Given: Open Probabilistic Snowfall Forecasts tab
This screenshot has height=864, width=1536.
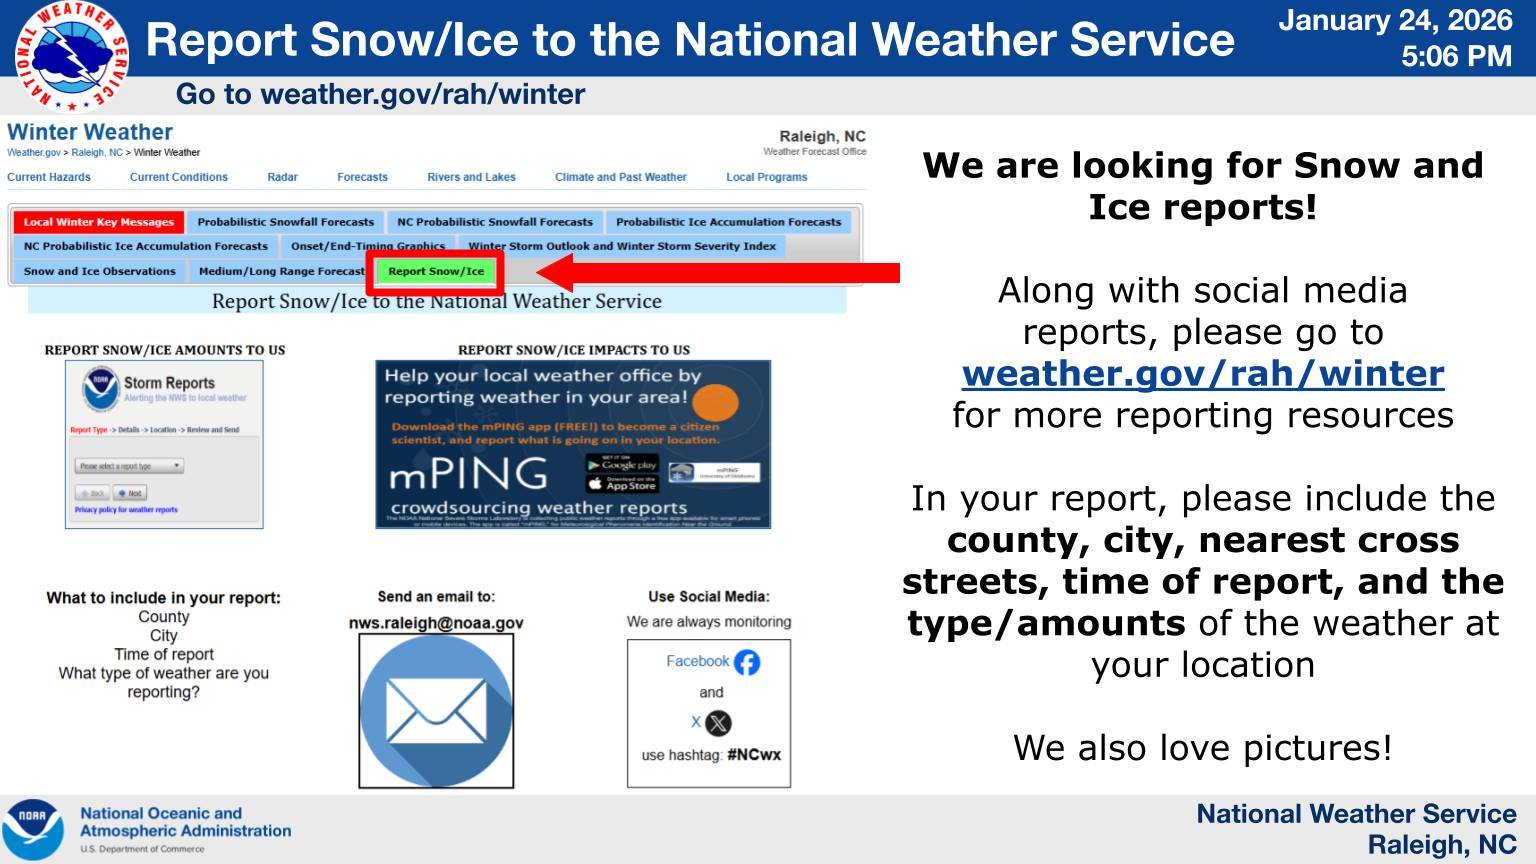Looking at the screenshot, I should tap(286, 222).
